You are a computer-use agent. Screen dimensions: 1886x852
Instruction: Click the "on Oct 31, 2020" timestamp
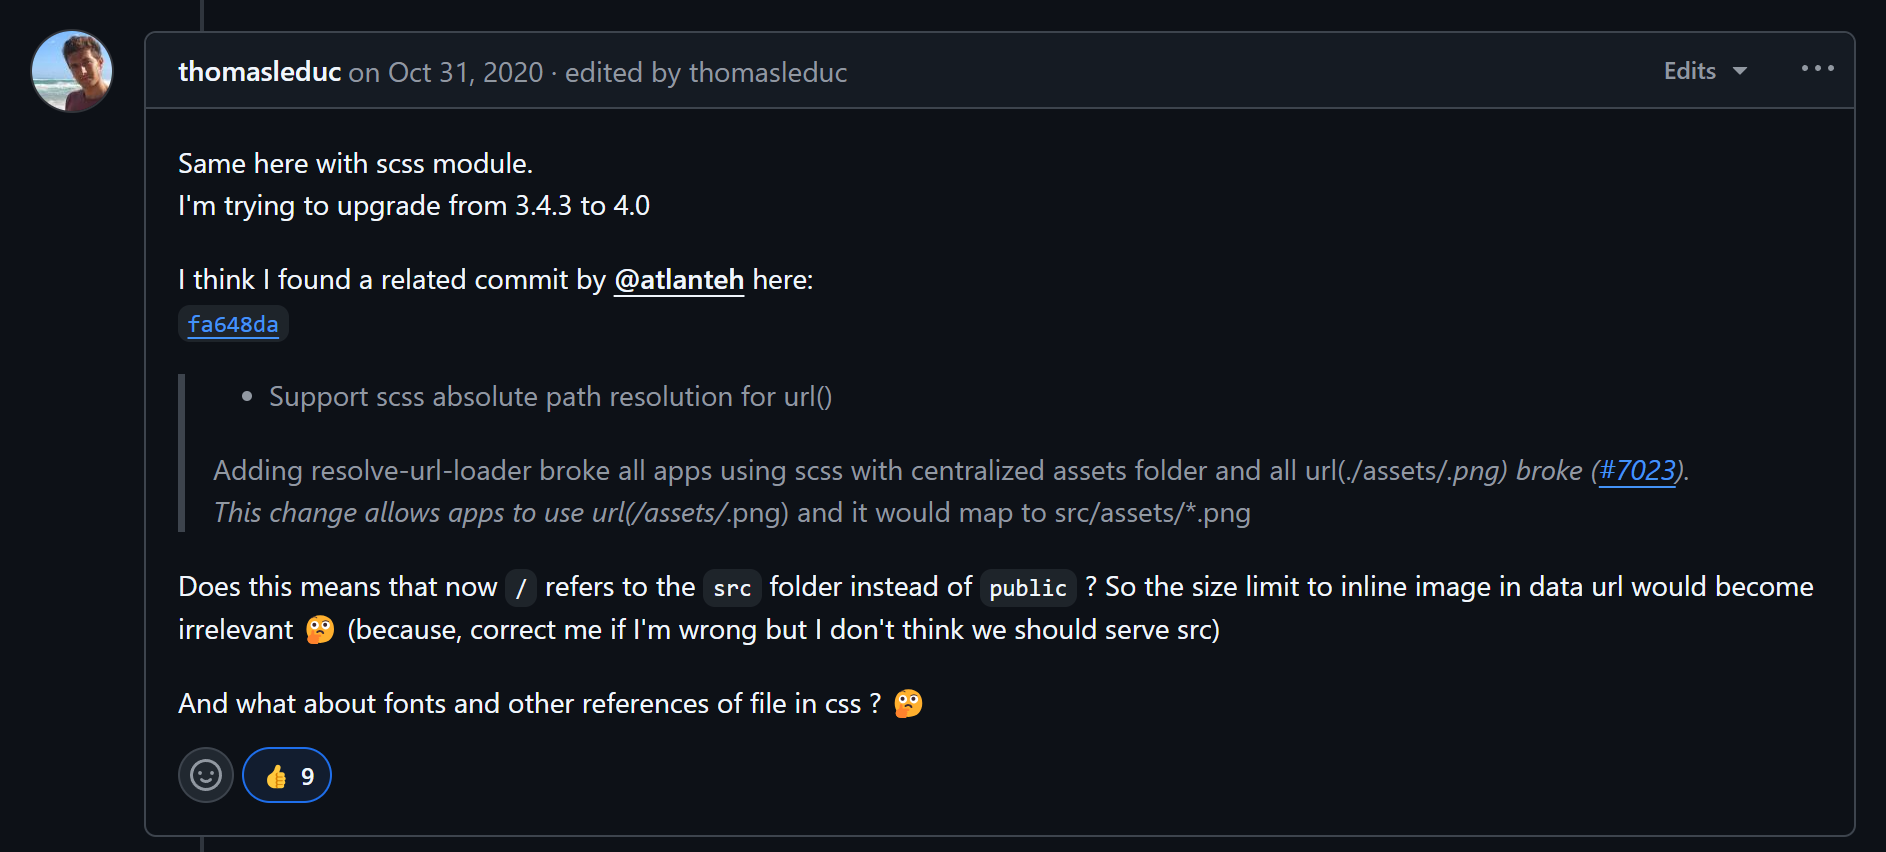point(446,72)
